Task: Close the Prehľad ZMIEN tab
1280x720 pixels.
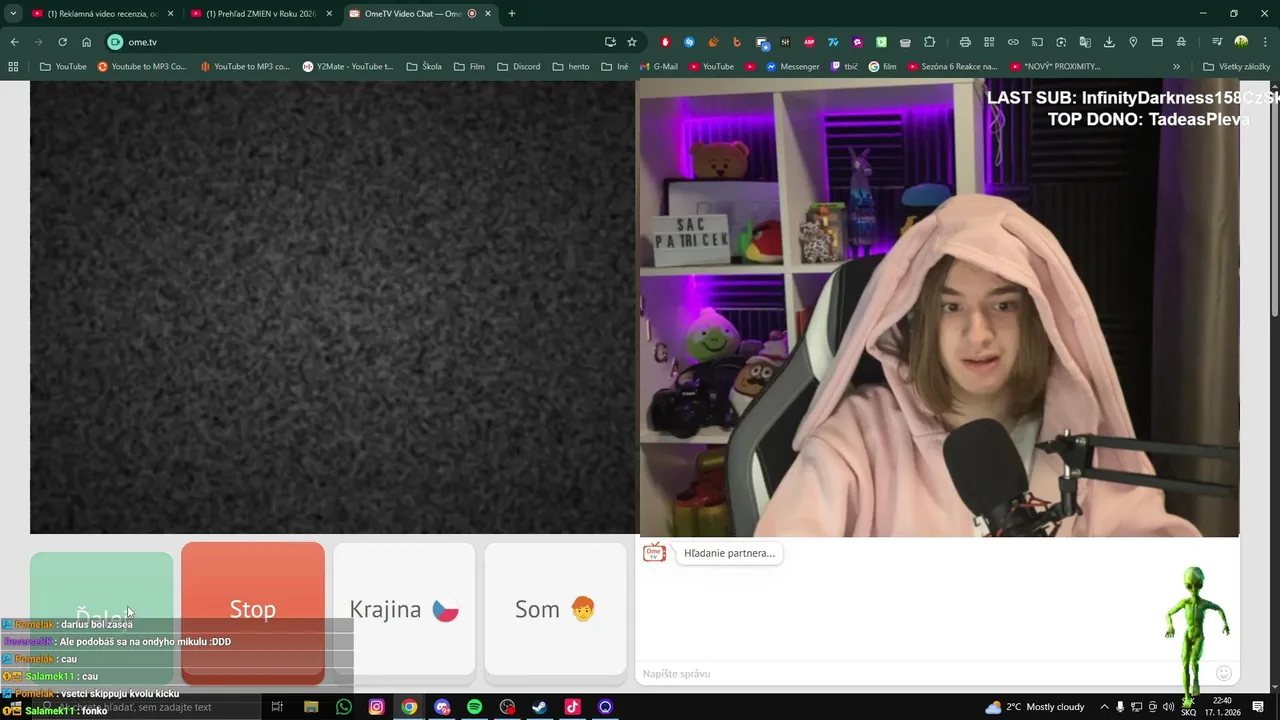Action: (x=329, y=14)
